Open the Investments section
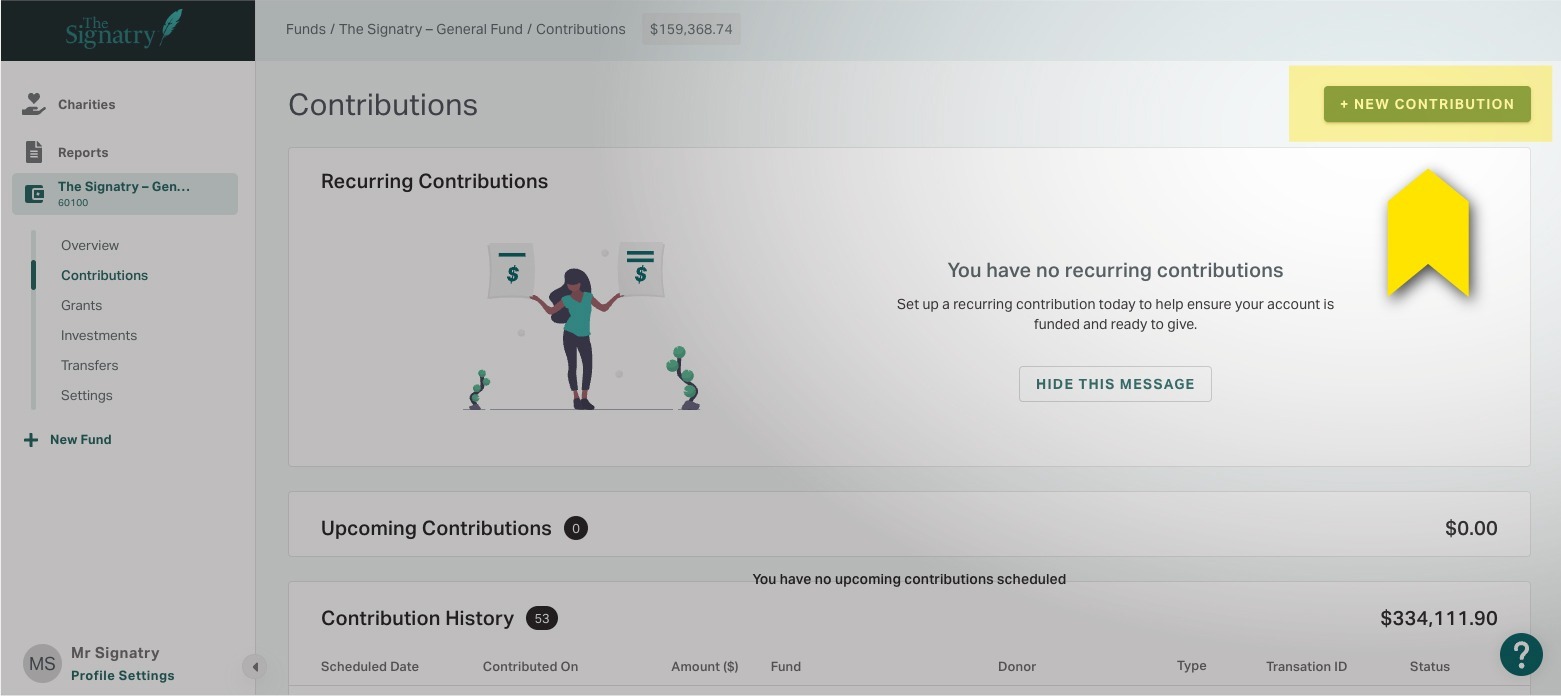Screen dimensions: 1561x696 click(x=99, y=335)
